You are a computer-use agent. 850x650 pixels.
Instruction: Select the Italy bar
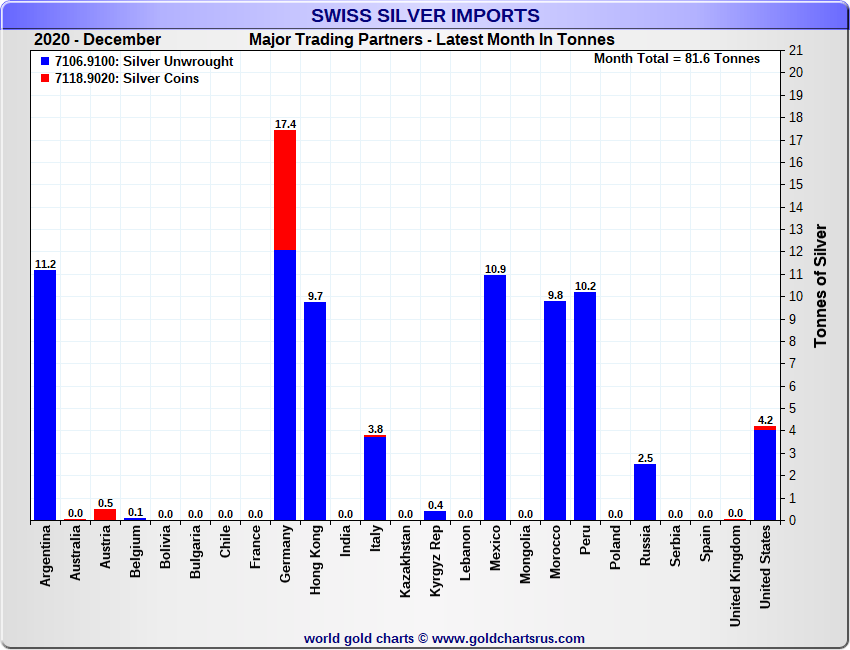tap(375, 478)
